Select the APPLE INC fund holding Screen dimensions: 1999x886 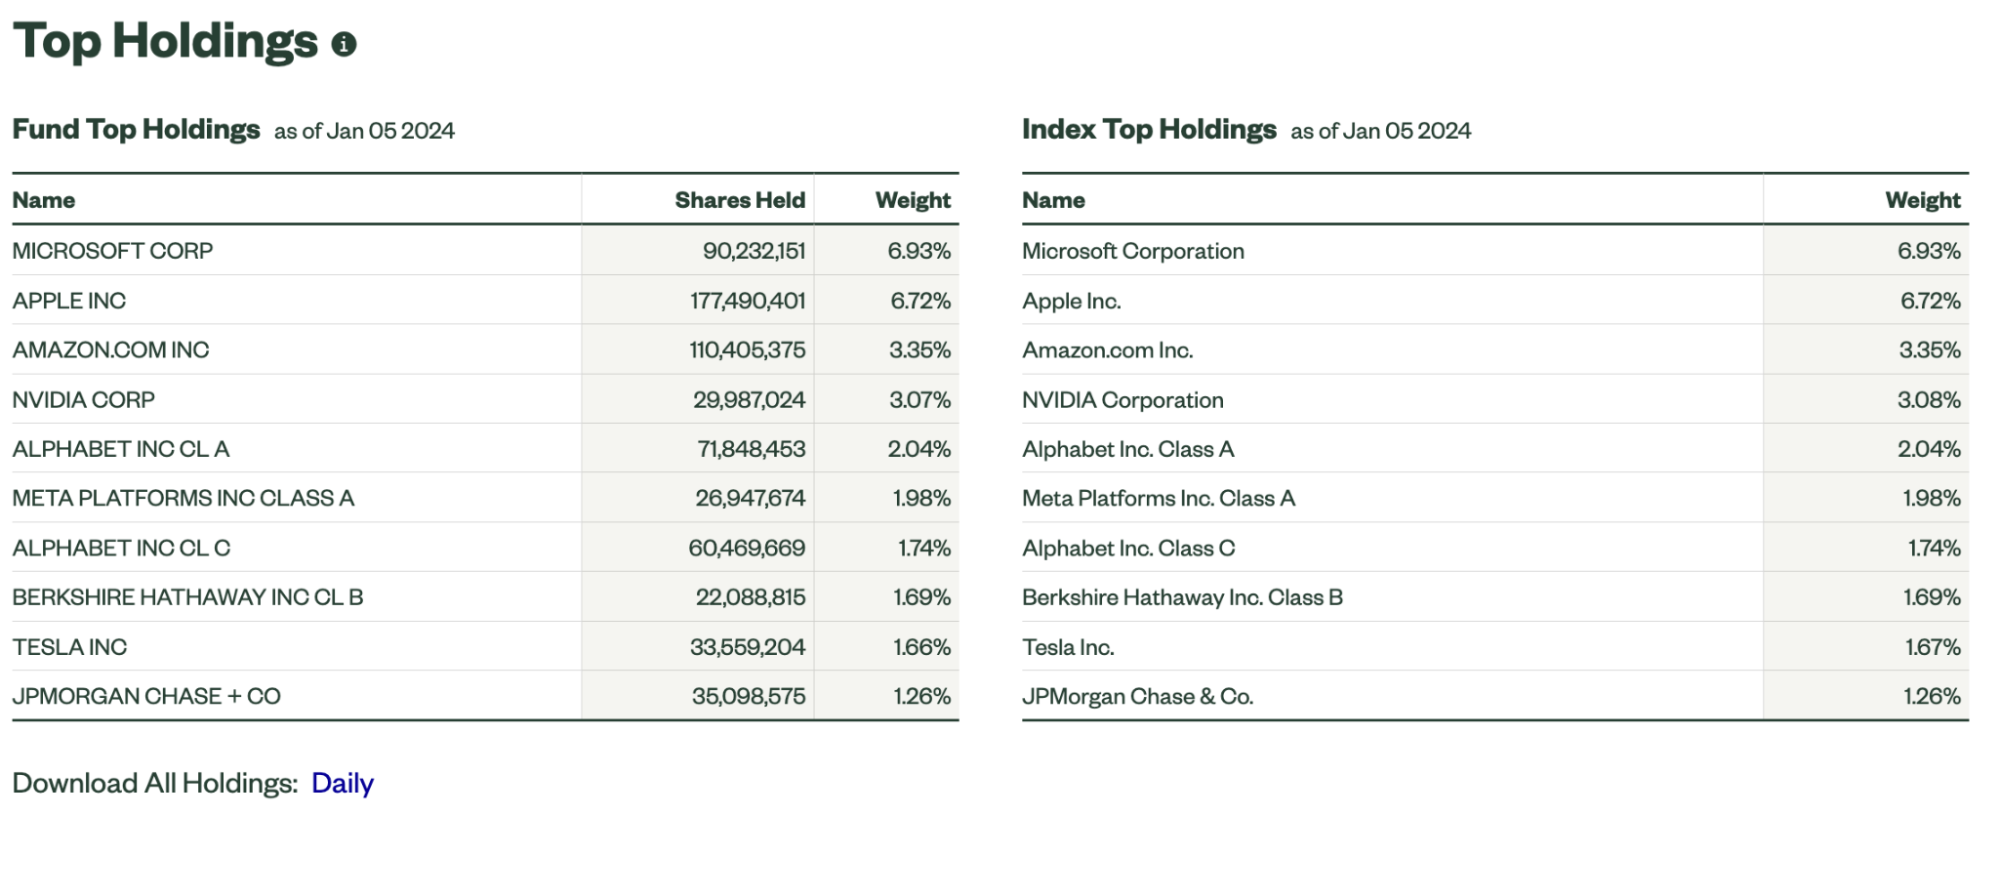coord(69,301)
